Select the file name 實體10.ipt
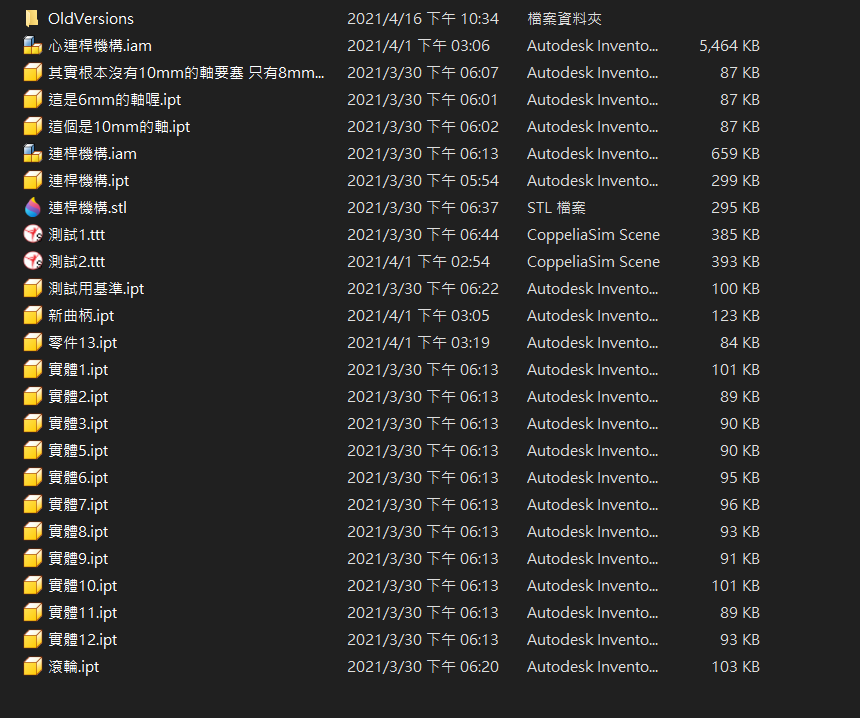 (82, 585)
